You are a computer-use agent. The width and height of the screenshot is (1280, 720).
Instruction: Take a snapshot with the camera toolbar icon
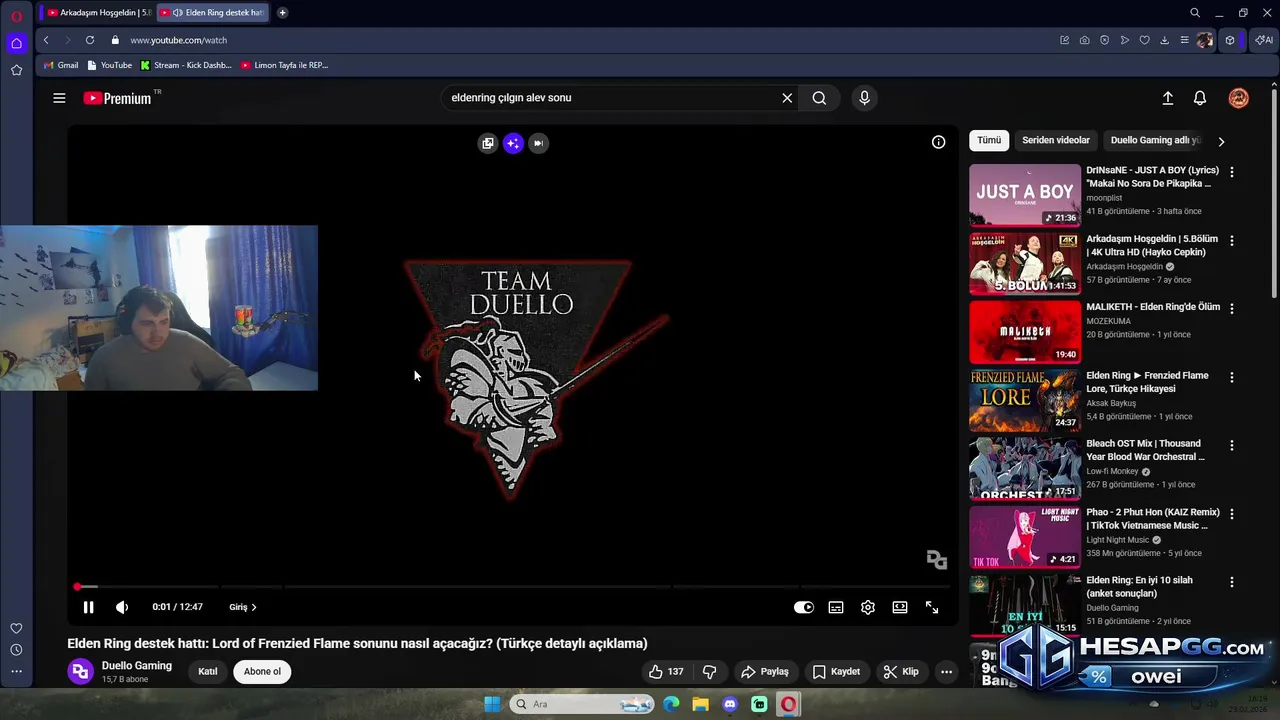pyautogui.click(x=1085, y=40)
